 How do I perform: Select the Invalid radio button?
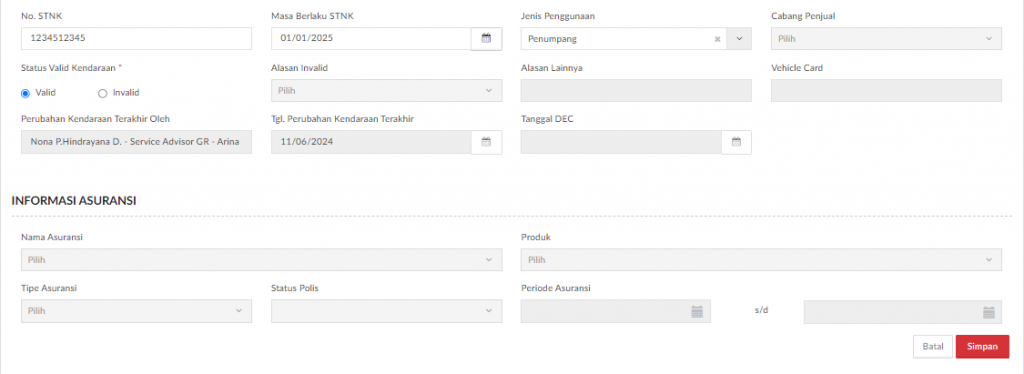point(102,93)
